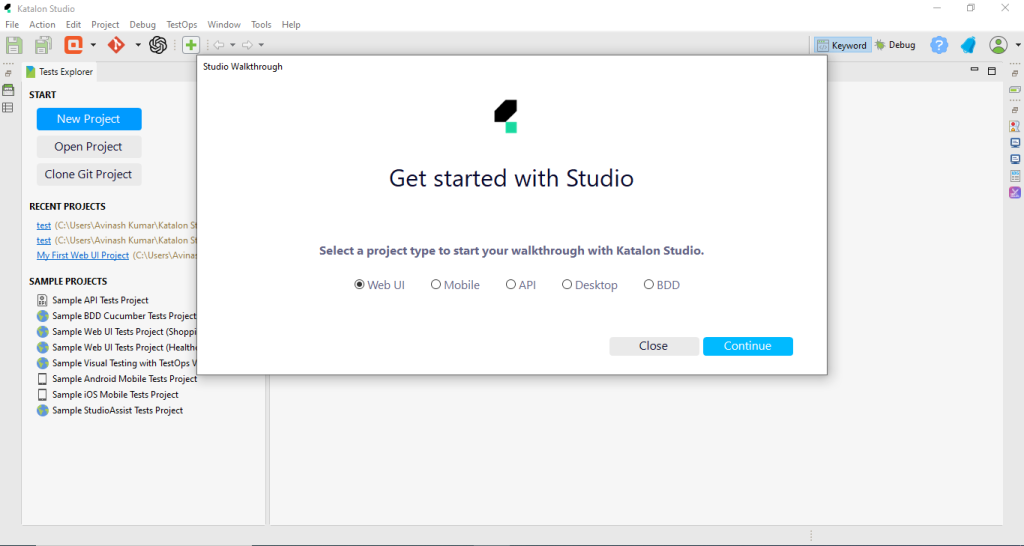Click the green bar icon in right sidebar

tap(1015, 90)
